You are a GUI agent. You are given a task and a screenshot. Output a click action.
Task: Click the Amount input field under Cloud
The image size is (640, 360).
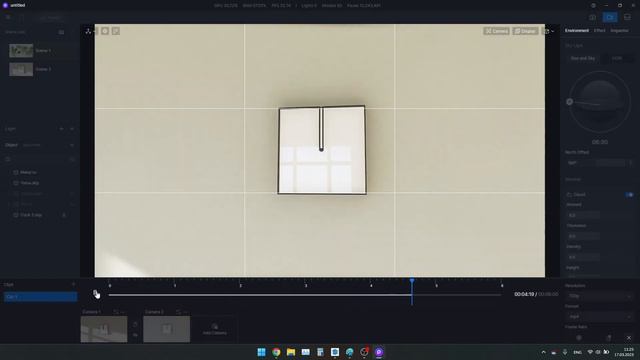tap(583, 215)
